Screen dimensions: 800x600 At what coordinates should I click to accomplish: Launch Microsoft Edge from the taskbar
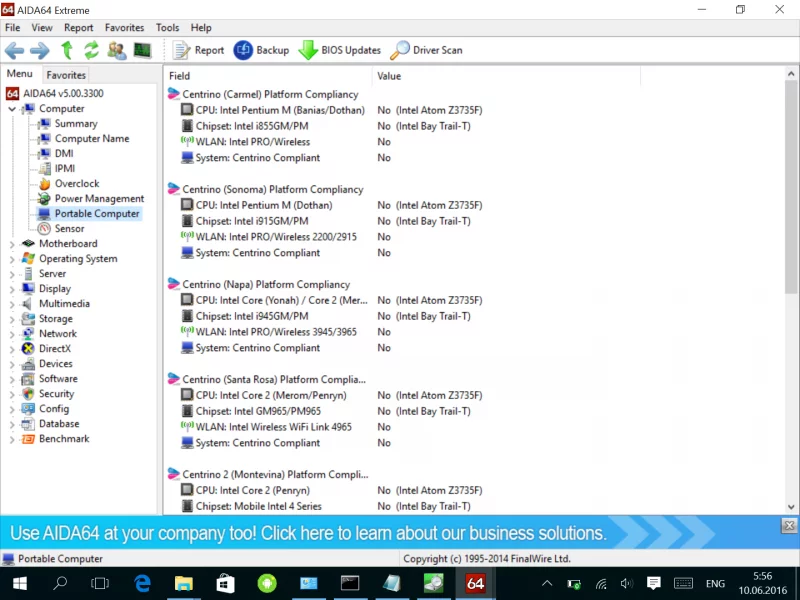(142, 583)
